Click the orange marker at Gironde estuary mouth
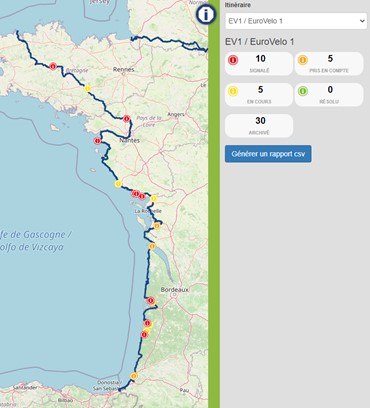This screenshot has height=408, width=370. (x=152, y=246)
